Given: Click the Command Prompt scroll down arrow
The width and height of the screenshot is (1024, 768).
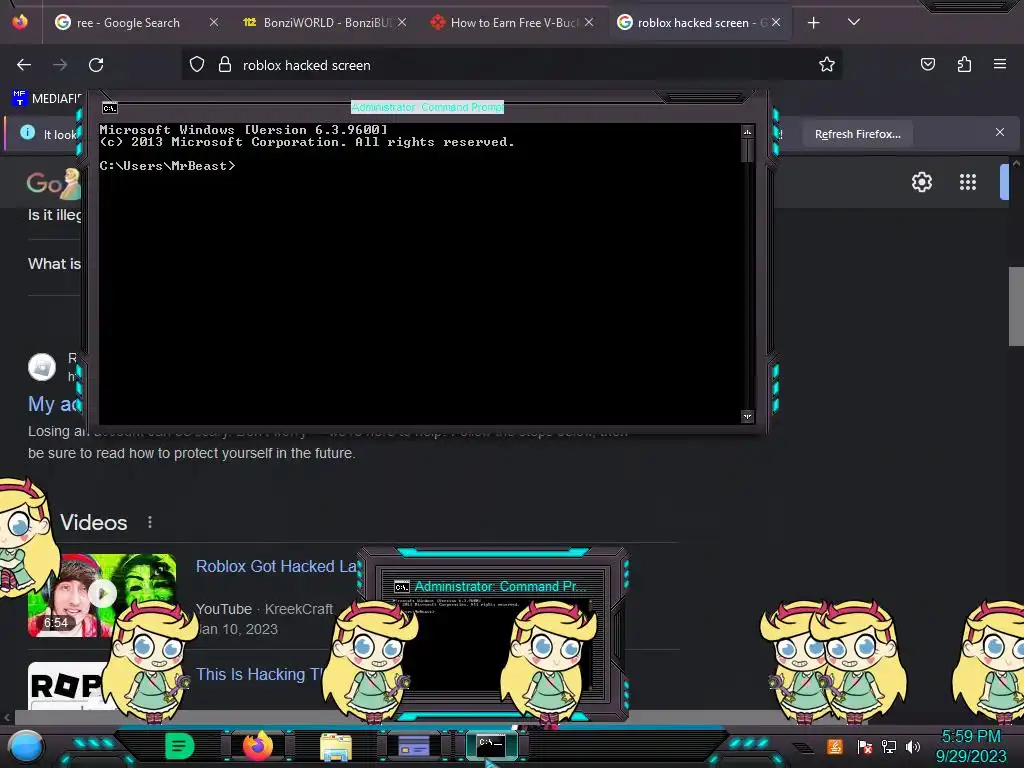Looking at the screenshot, I should [x=748, y=417].
